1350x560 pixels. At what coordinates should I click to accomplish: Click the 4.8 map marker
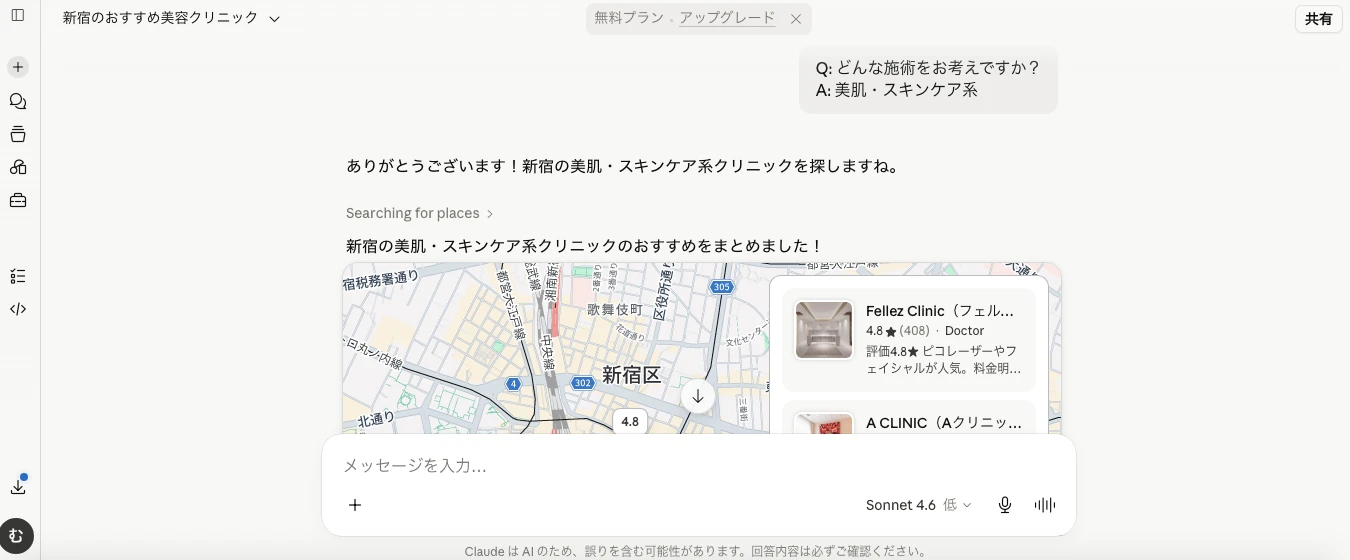(x=630, y=421)
